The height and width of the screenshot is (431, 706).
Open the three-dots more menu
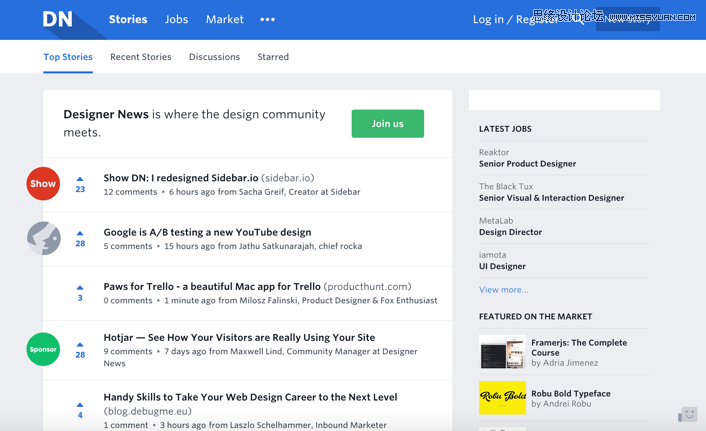267,19
